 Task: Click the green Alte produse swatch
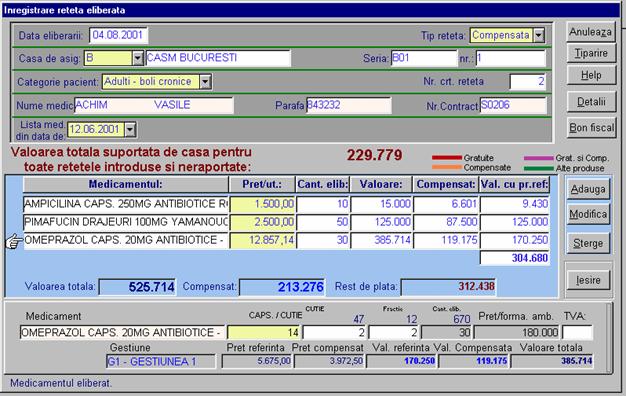click(539, 168)
